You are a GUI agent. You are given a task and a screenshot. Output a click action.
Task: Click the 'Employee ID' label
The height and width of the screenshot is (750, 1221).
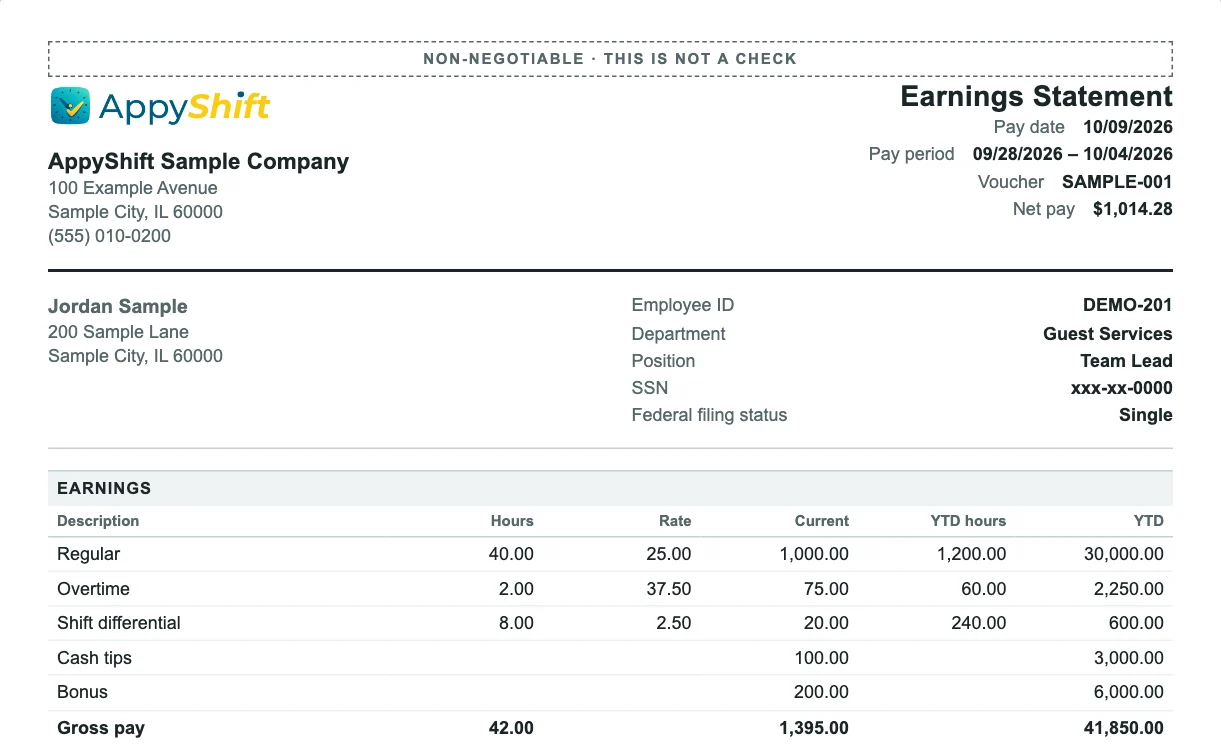tap(683, 306)
